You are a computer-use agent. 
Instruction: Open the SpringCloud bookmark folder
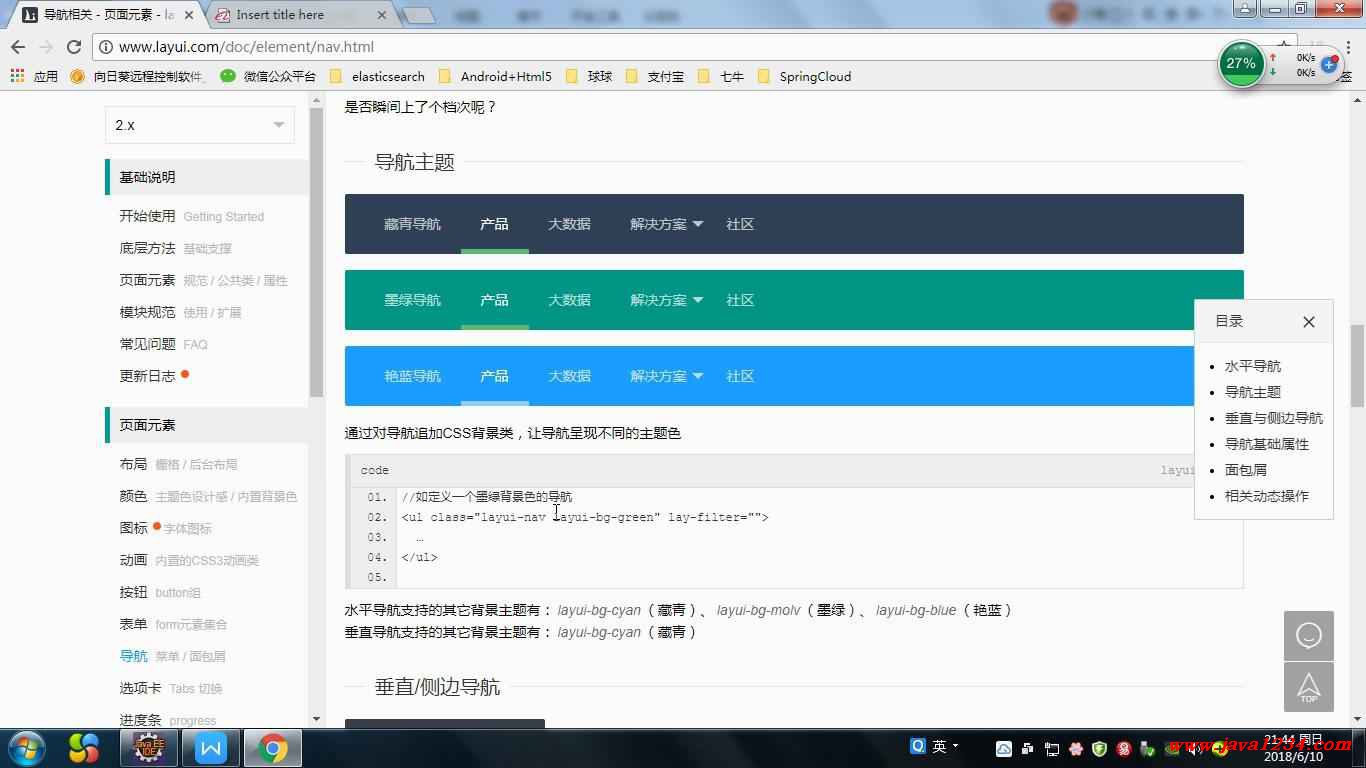tap(804, 76)
